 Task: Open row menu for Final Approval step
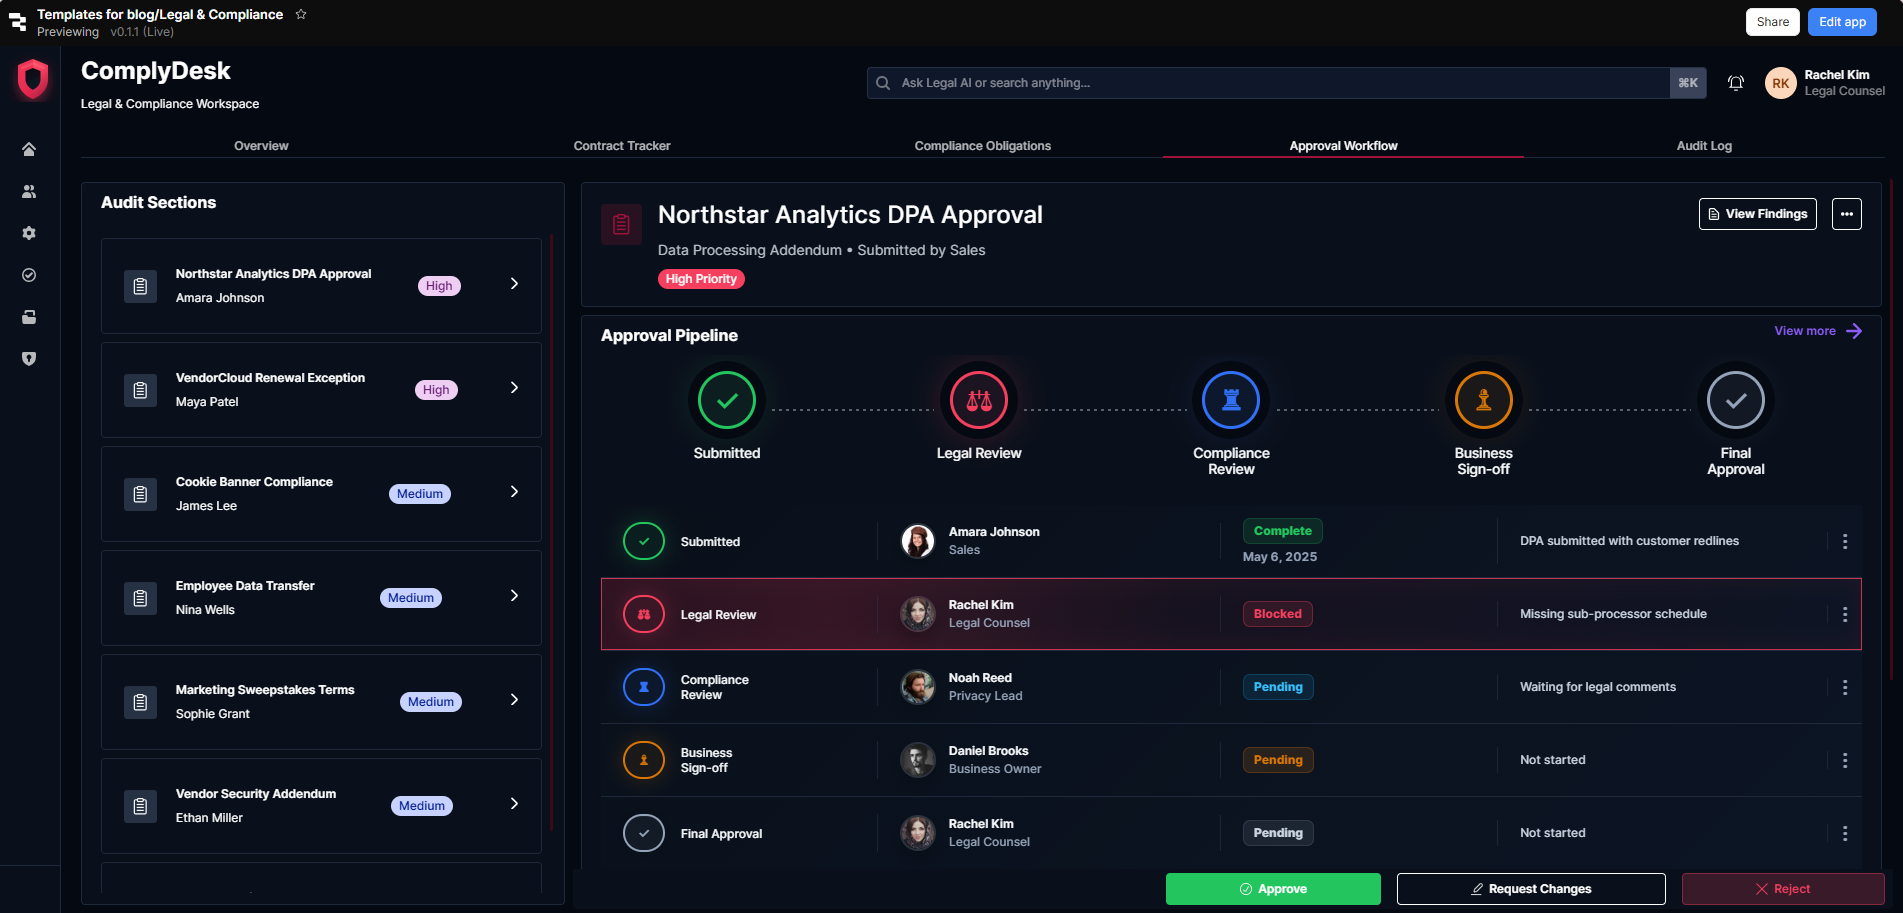click(1845, 833)
